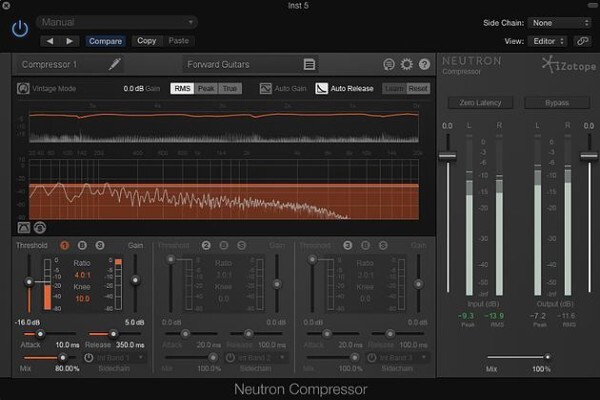Screen dimensions: 600x400
Task: Open the Manual preset dropdown
Action: [117, 22]
